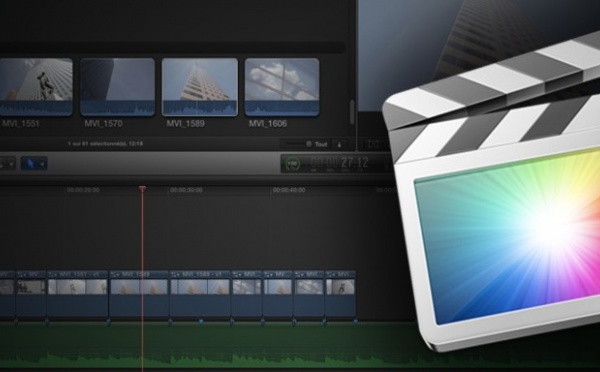Select the MVI_1606 cloud reflection thumbnail
The width and height of the screenshot is (600, 372).
pos(282,87)
